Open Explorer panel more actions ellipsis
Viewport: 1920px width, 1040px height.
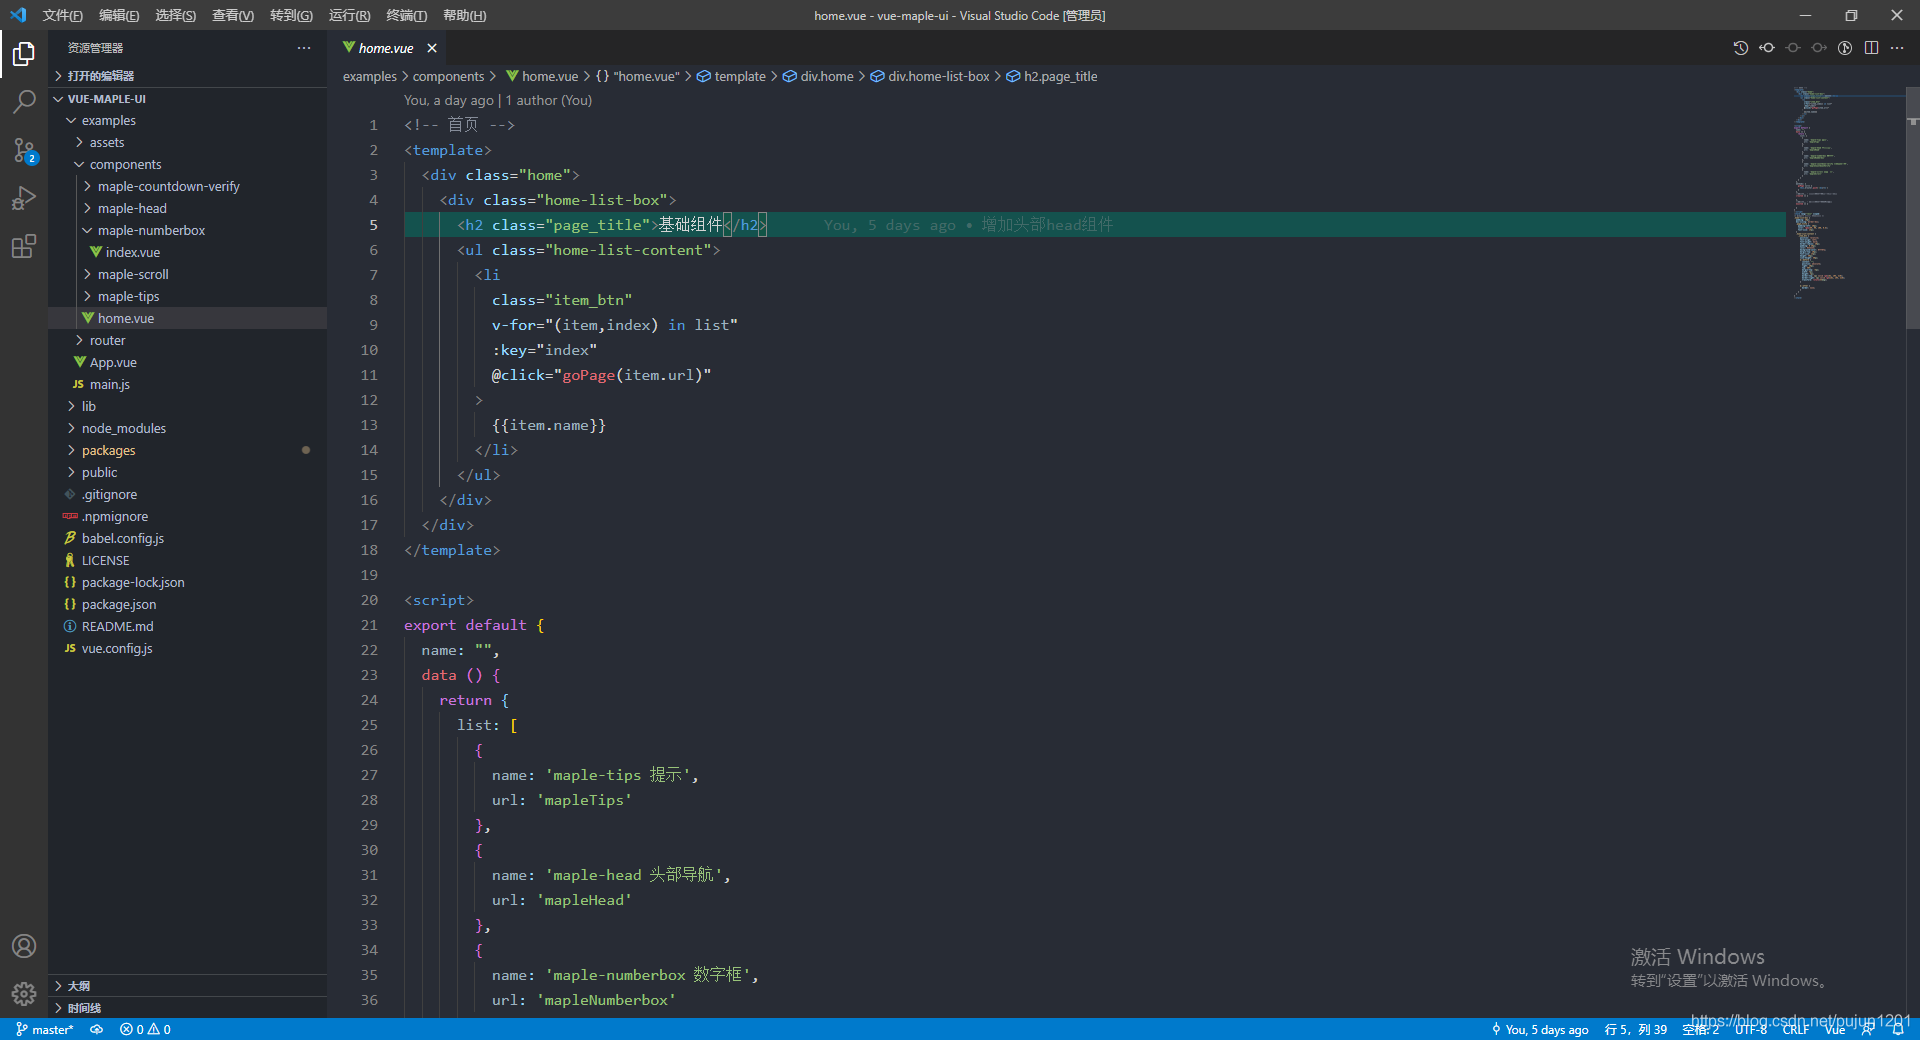pos(304,48)
